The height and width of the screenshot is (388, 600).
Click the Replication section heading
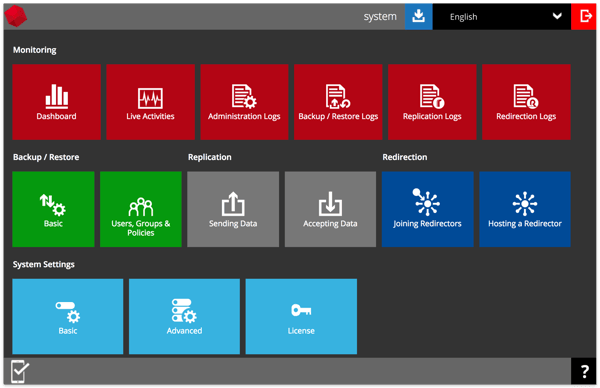click(210, 157)
